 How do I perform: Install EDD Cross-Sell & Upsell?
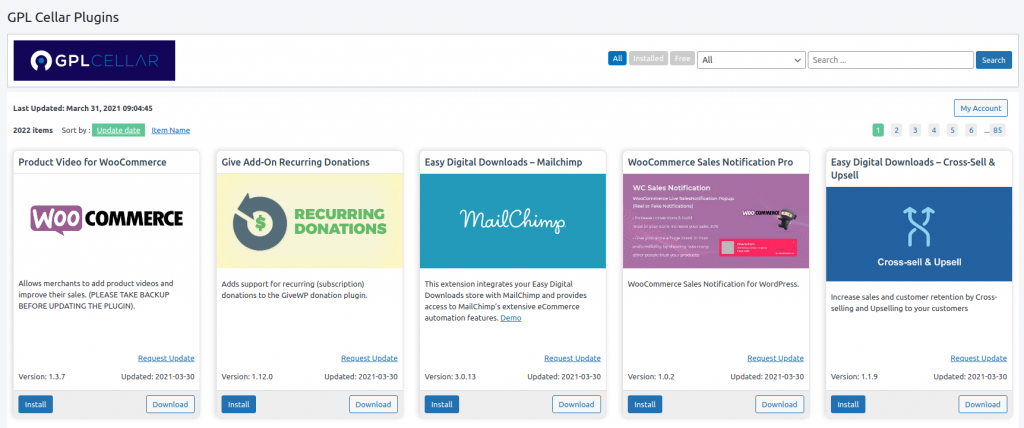click(x=848, y=404)
